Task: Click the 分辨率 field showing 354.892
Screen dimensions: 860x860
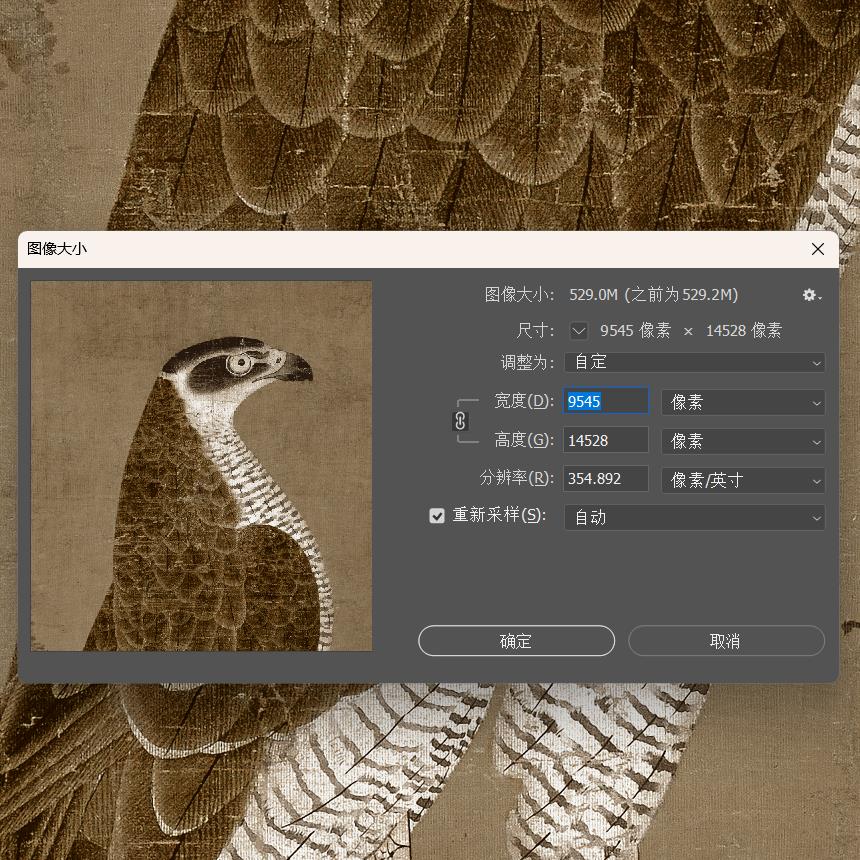Action: tap(606, 479)
